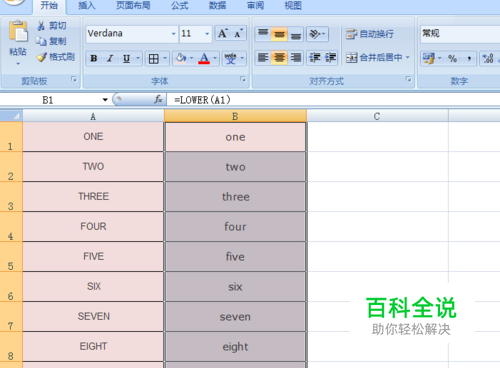The image size is (500, 368).
Task: Click the fx insert function icon
Action: 158,99
